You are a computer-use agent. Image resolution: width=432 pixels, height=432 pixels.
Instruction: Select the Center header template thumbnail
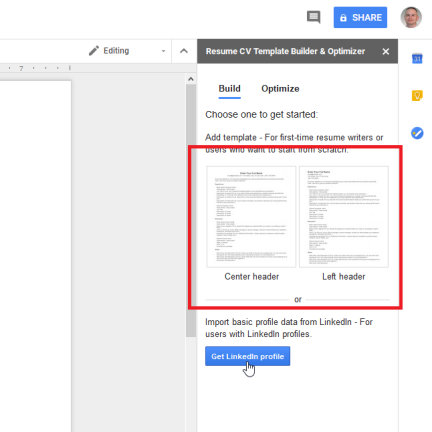(251, 217)
